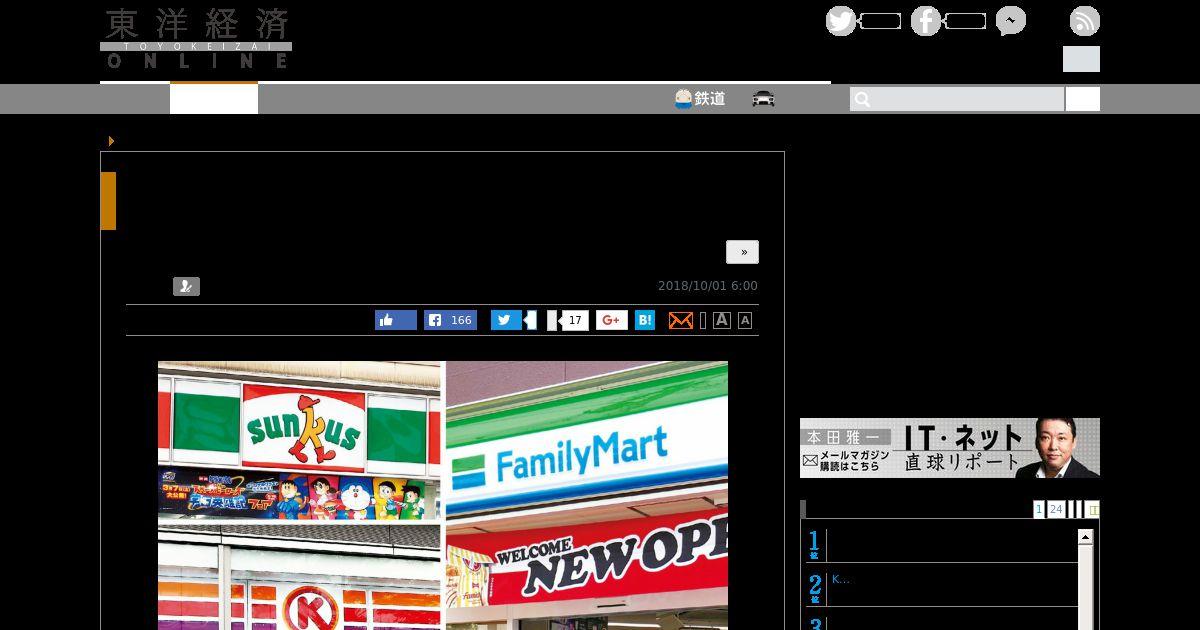Go to next page with » button
This screenshot has width=1200, height=630.
743,252
